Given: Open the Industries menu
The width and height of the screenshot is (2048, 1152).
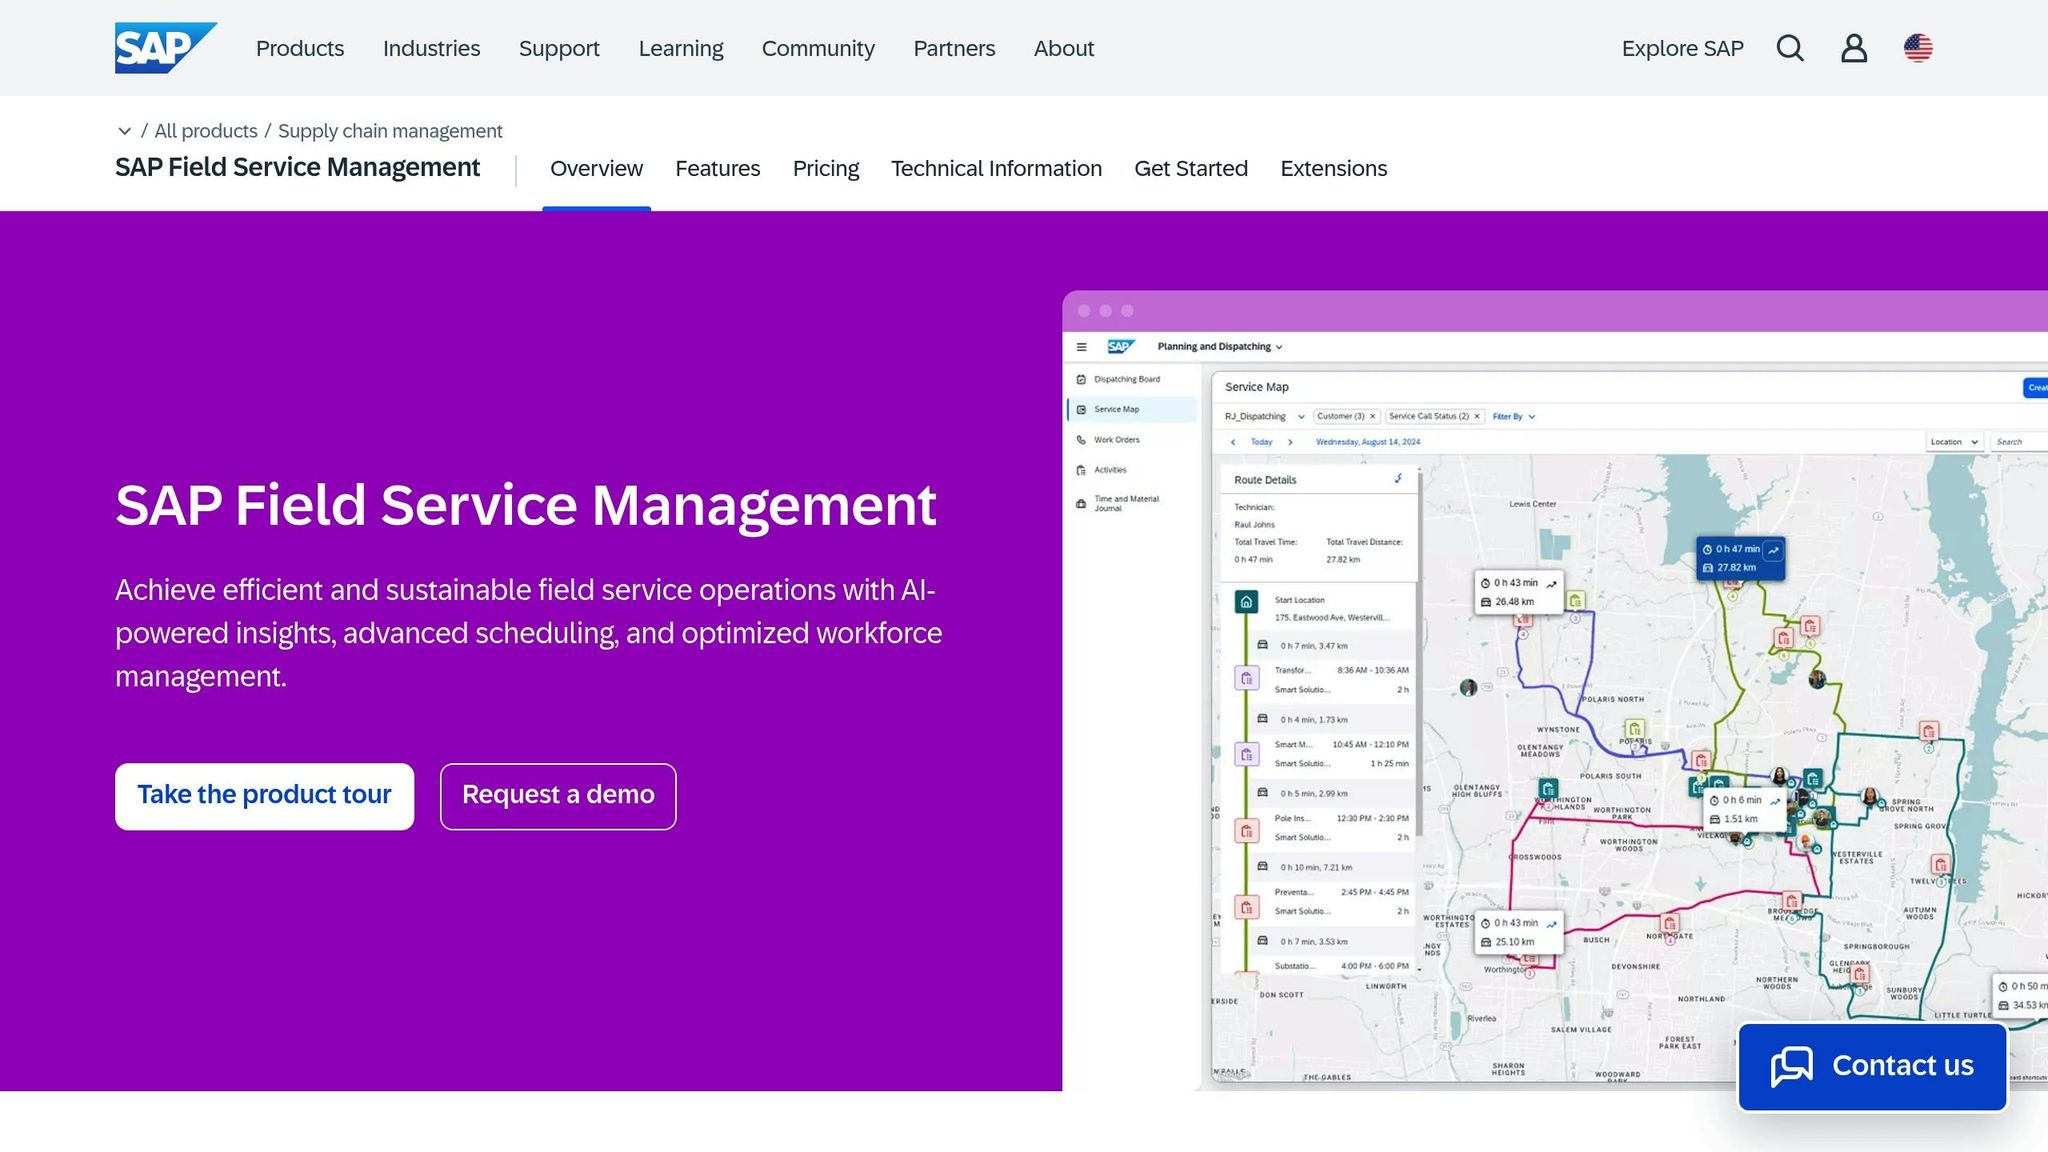Looking at the screenshot, I should [x=431, y=48].
